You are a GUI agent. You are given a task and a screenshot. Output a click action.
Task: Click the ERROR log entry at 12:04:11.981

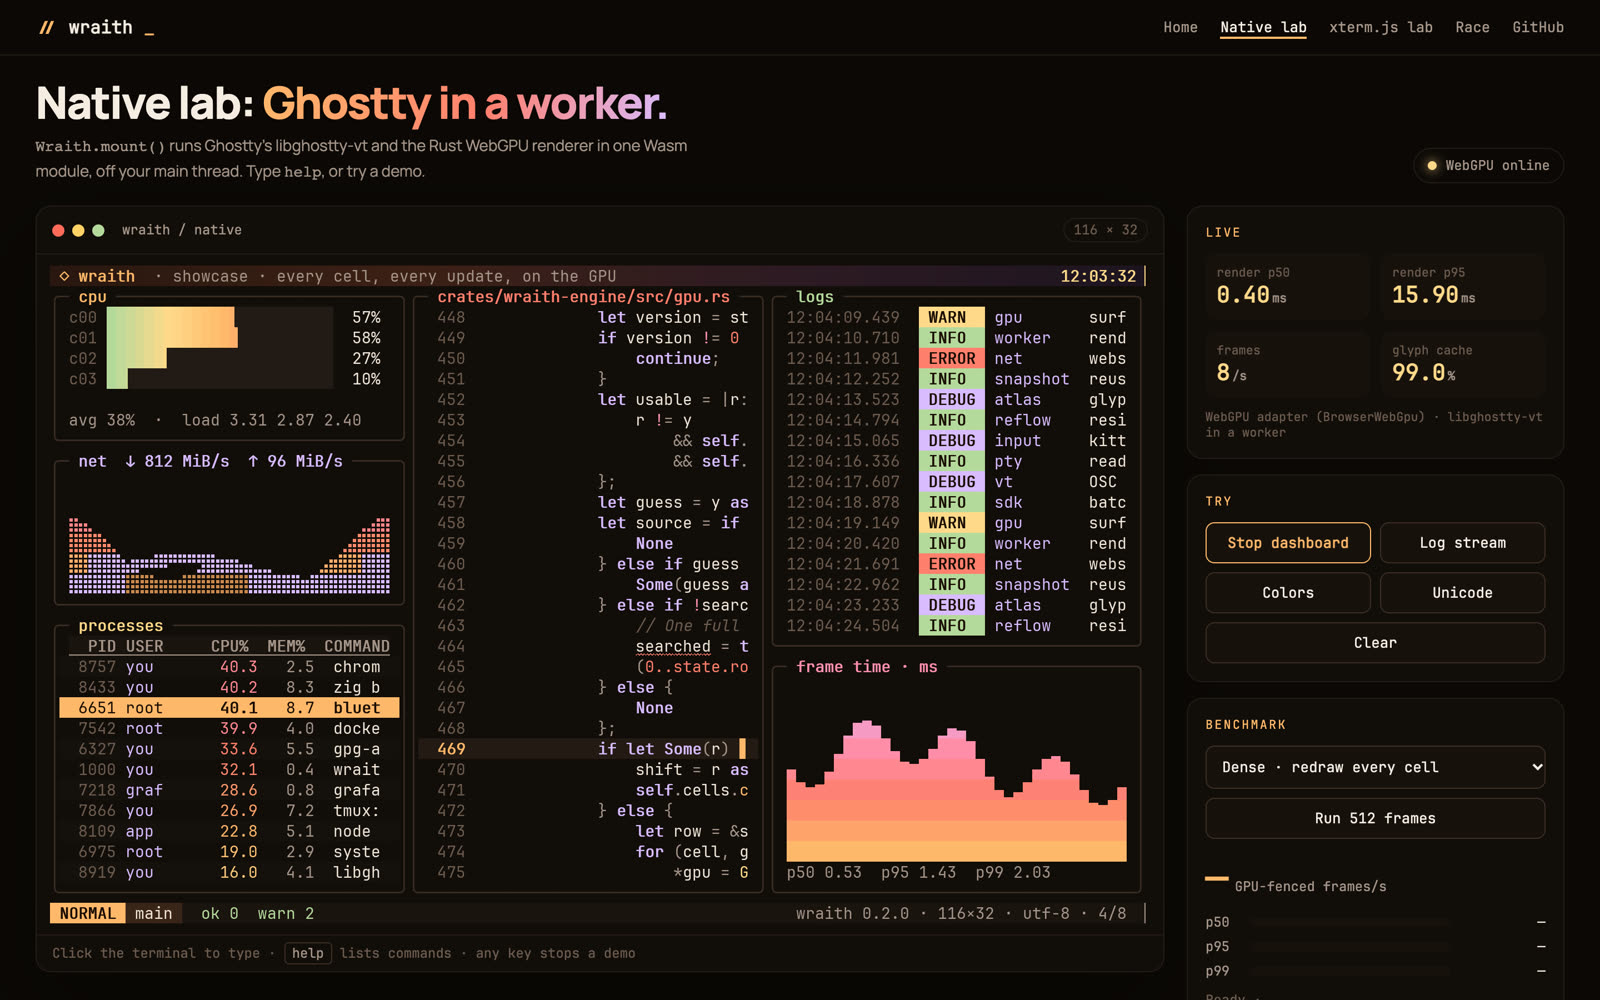tap(956, 359)
